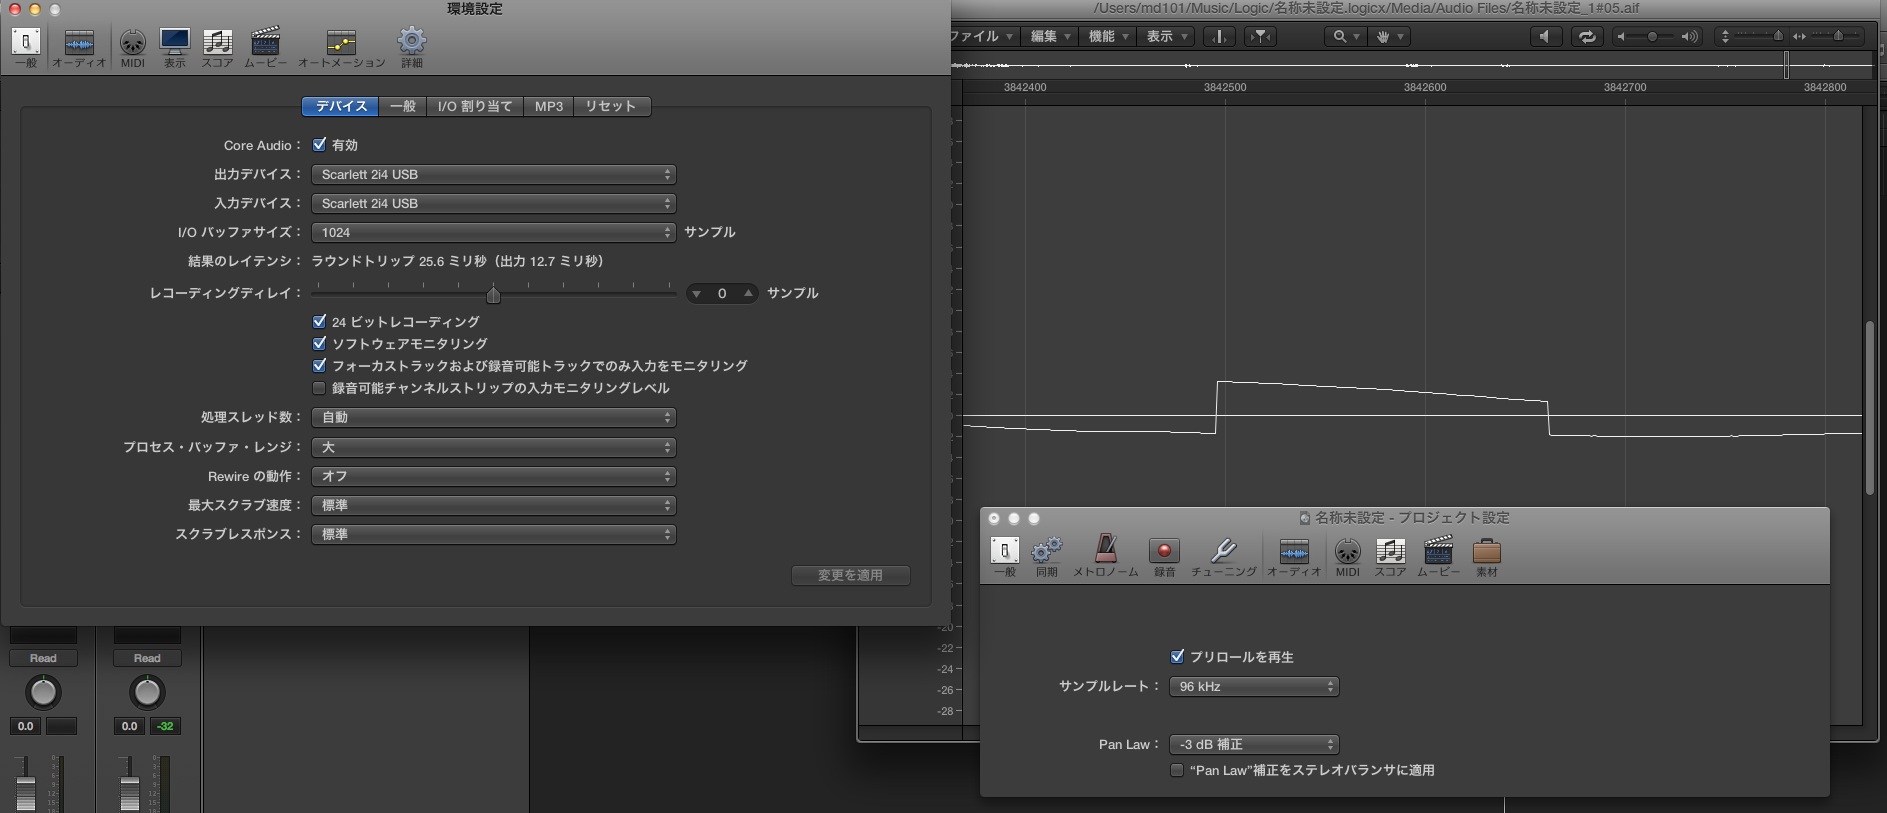Click the right channel strip Read button
The width and height of the screenshot is (1887, 813).
pos(147,658)
